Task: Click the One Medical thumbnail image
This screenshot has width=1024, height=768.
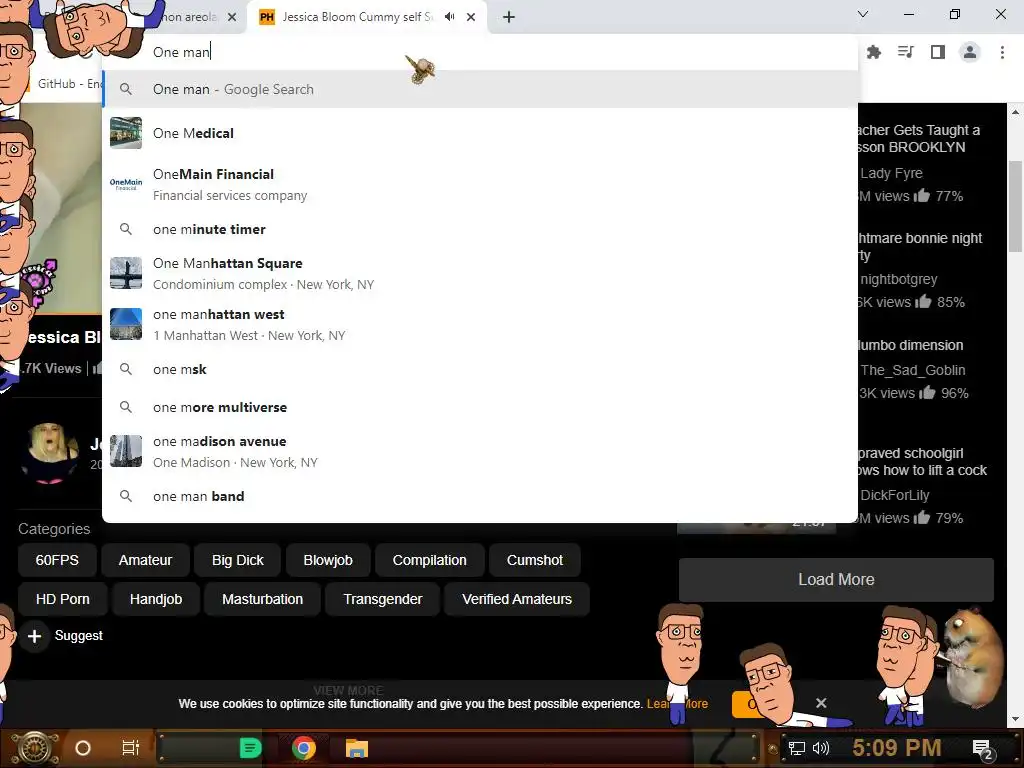Action: [126, 133]
